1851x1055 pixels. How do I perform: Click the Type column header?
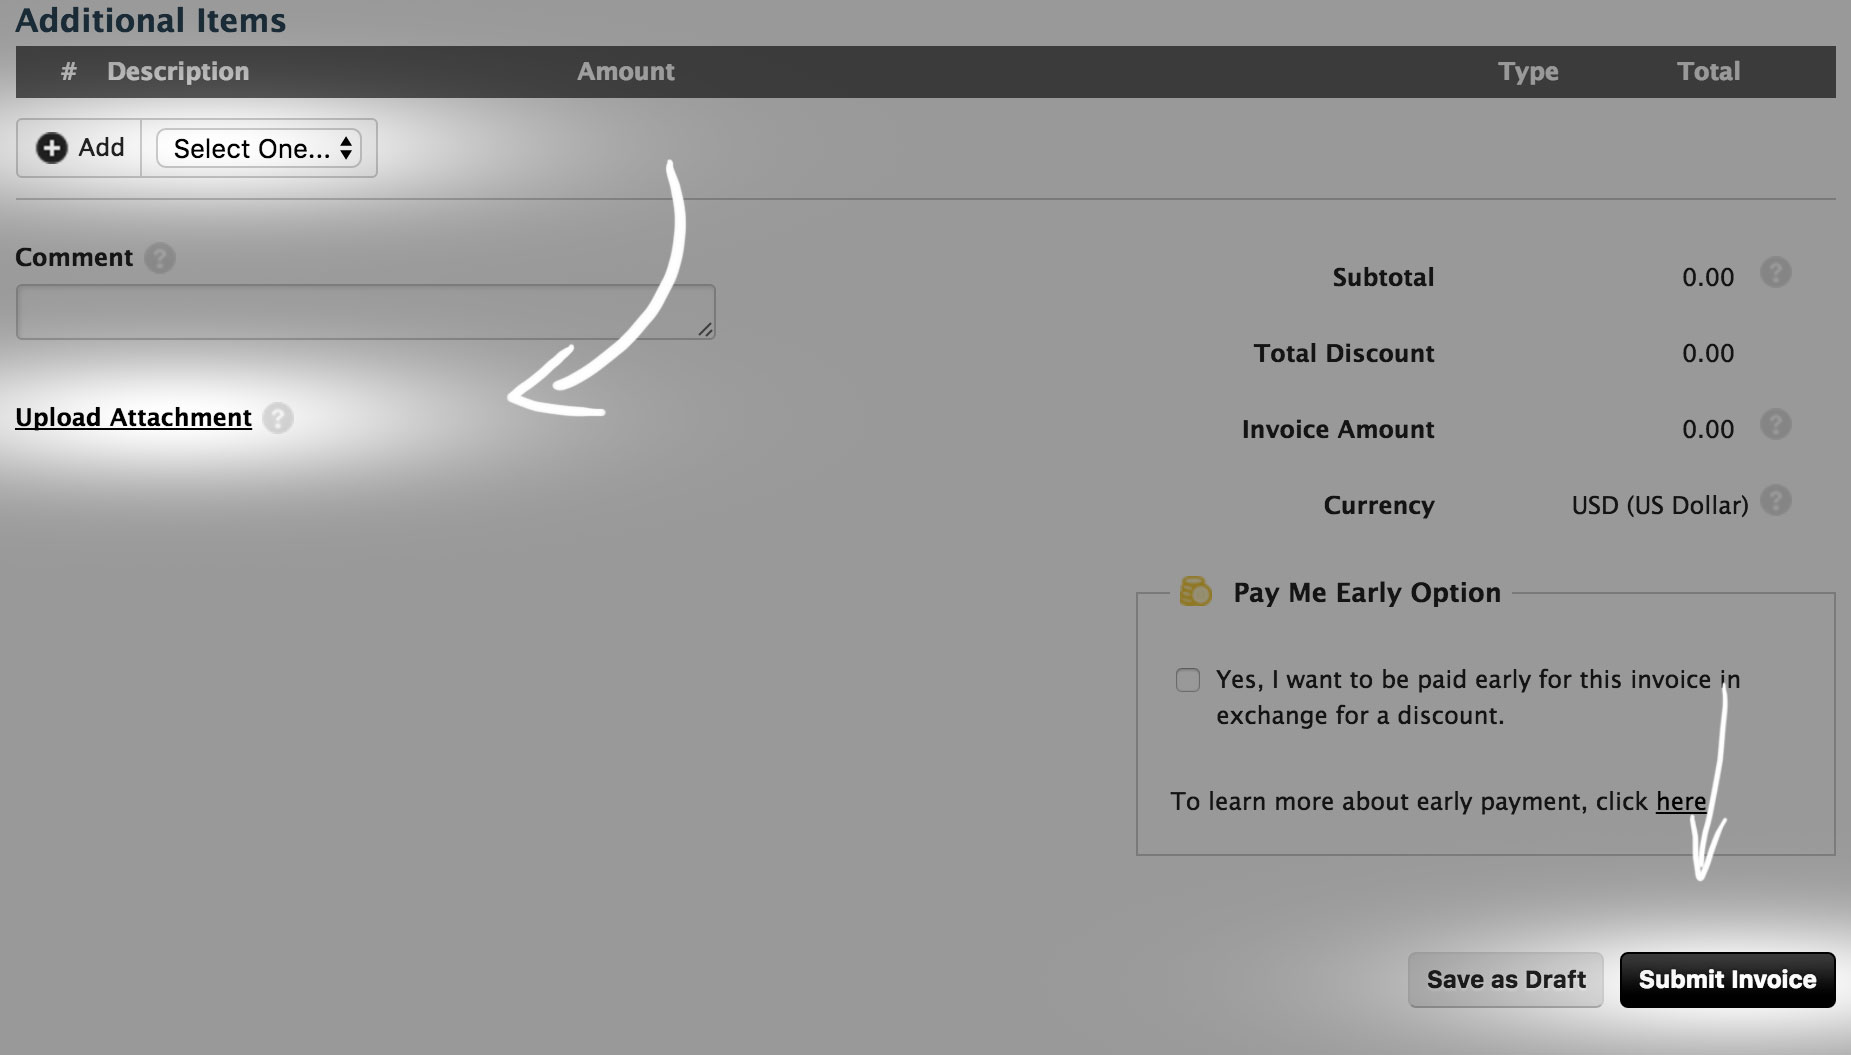point(1528,72)
